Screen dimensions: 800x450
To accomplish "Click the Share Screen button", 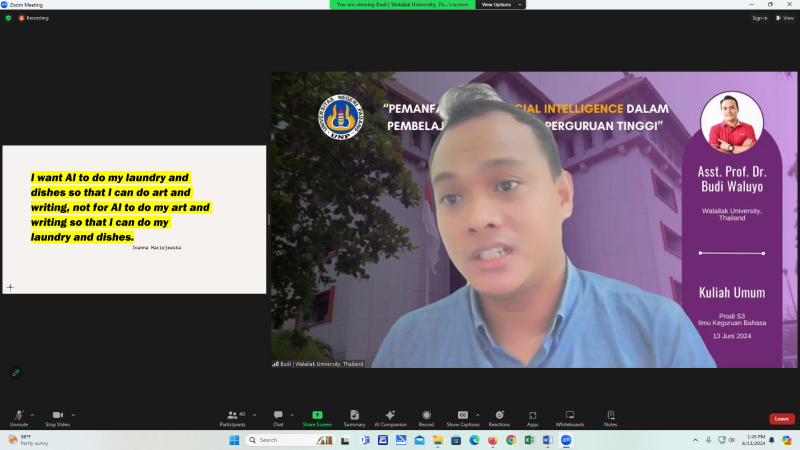I will tap(317, 418).
